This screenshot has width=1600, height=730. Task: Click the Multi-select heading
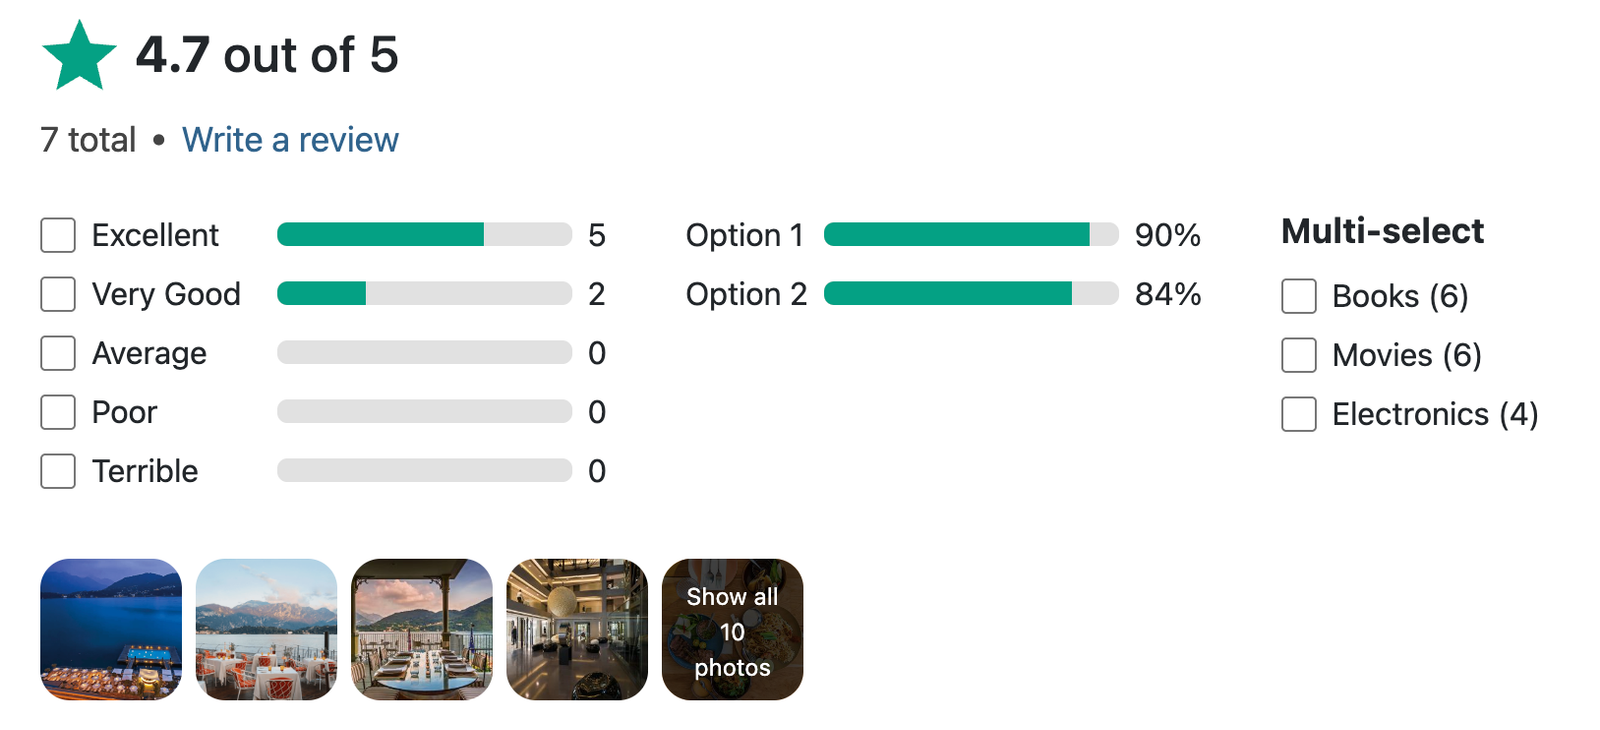point(1382,231)
